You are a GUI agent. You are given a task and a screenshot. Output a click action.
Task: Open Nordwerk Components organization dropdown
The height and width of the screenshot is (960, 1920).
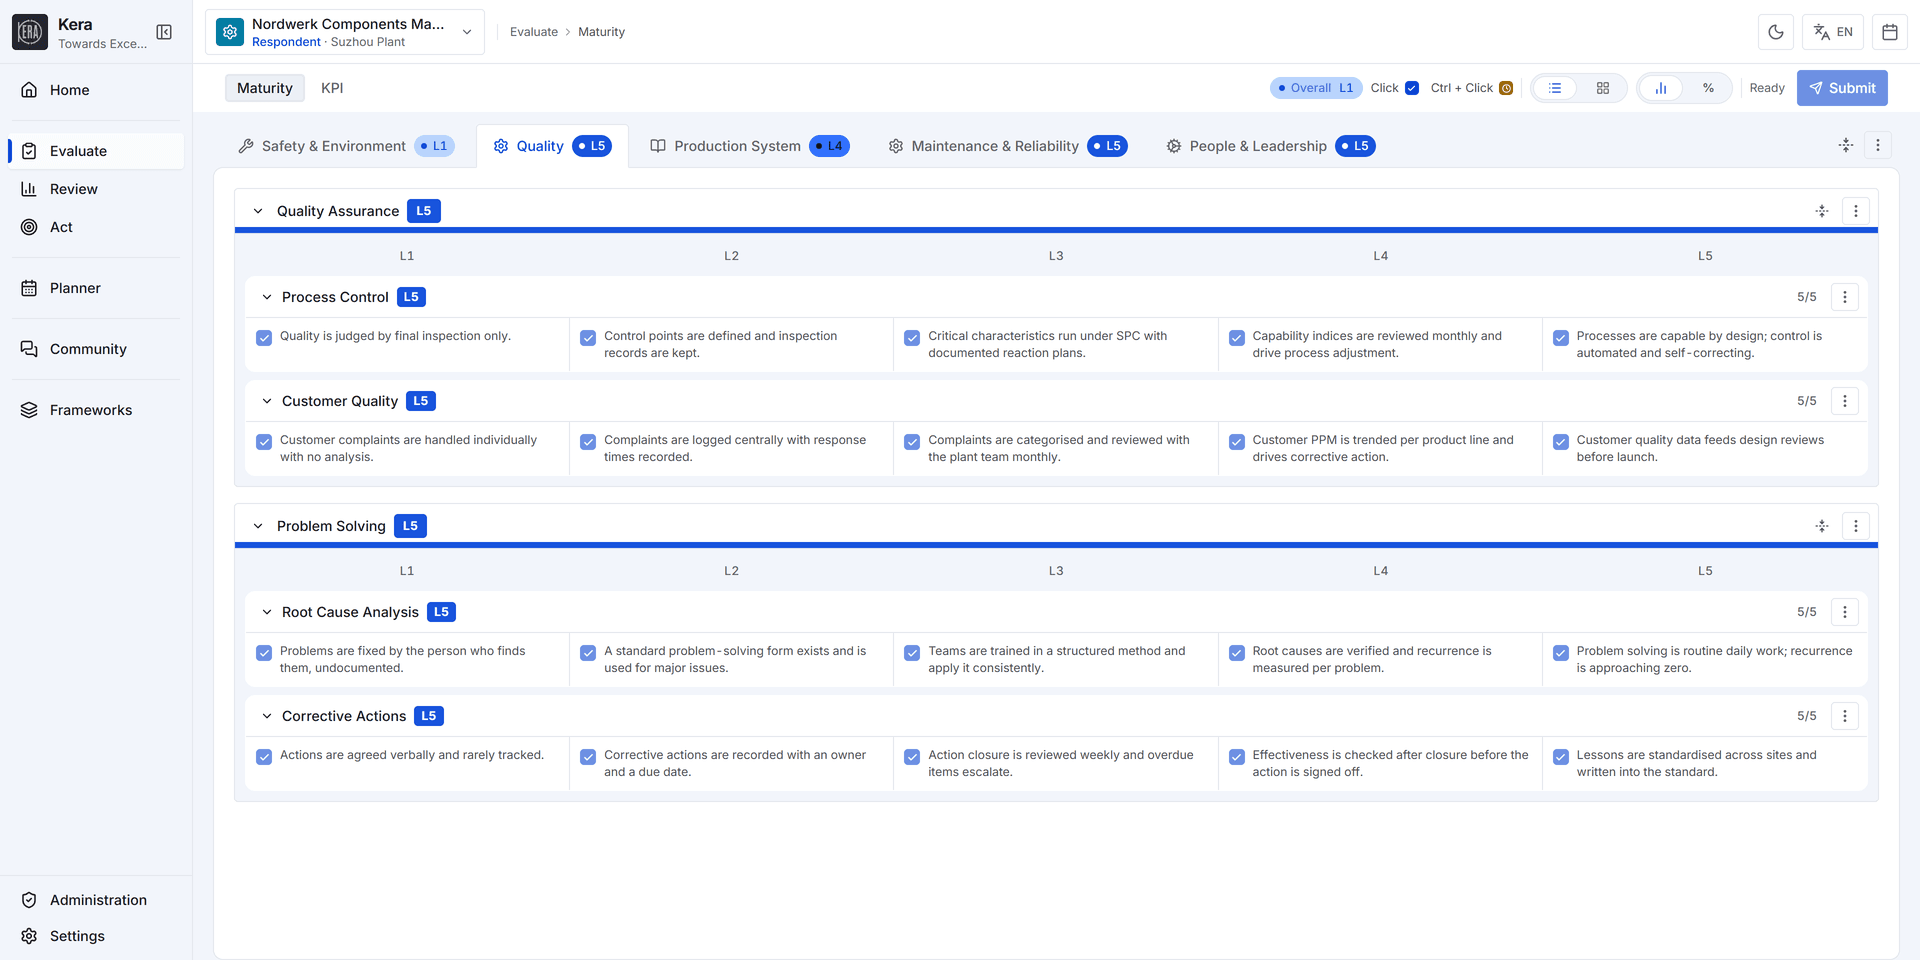tap(345, 32)
